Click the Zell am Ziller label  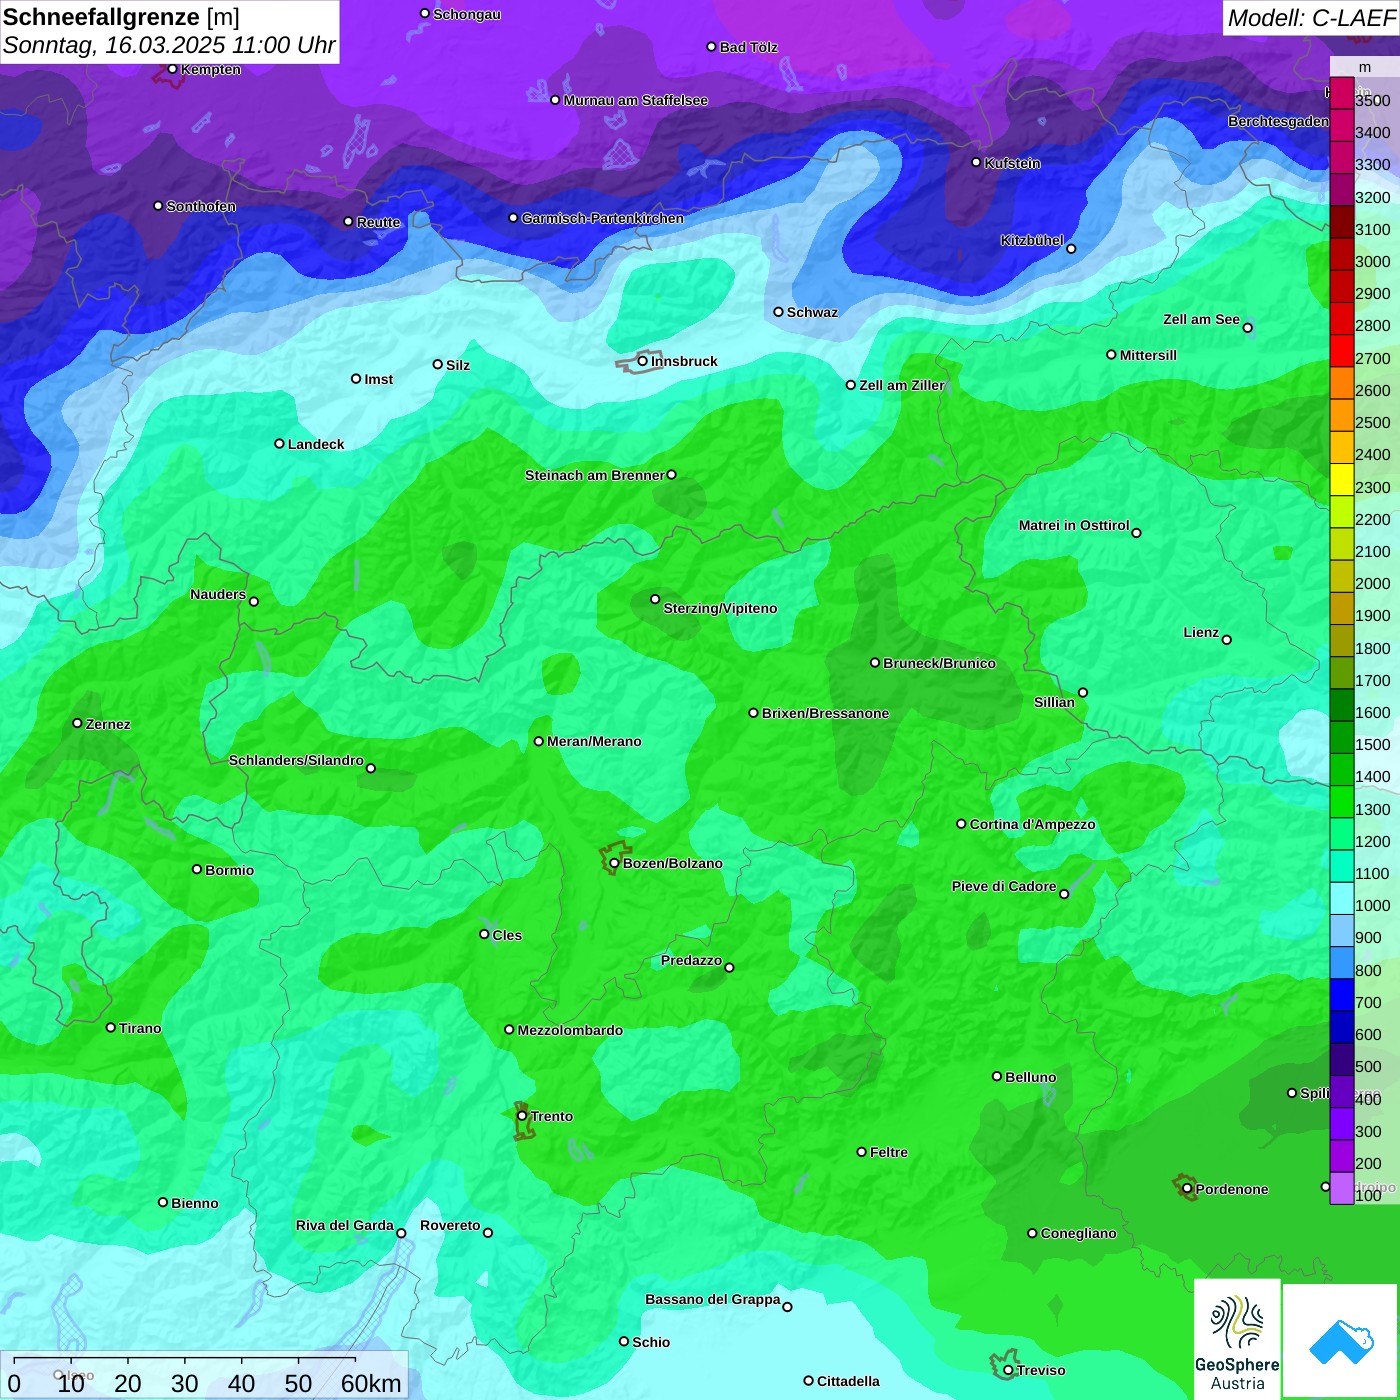coord(902,385)
